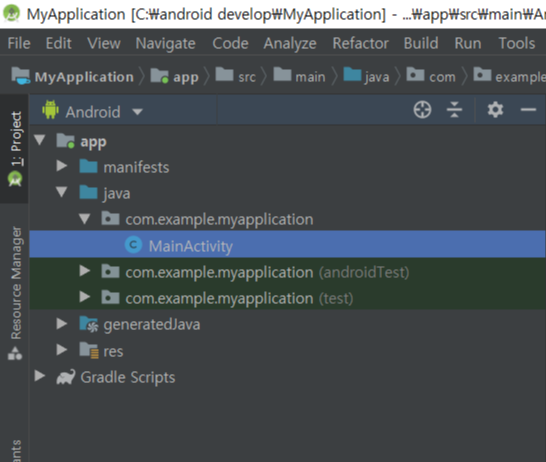This screenshot has width=546, height=462.
Task: Click com in the breadcrumb bar
Action: click(442, 77)
